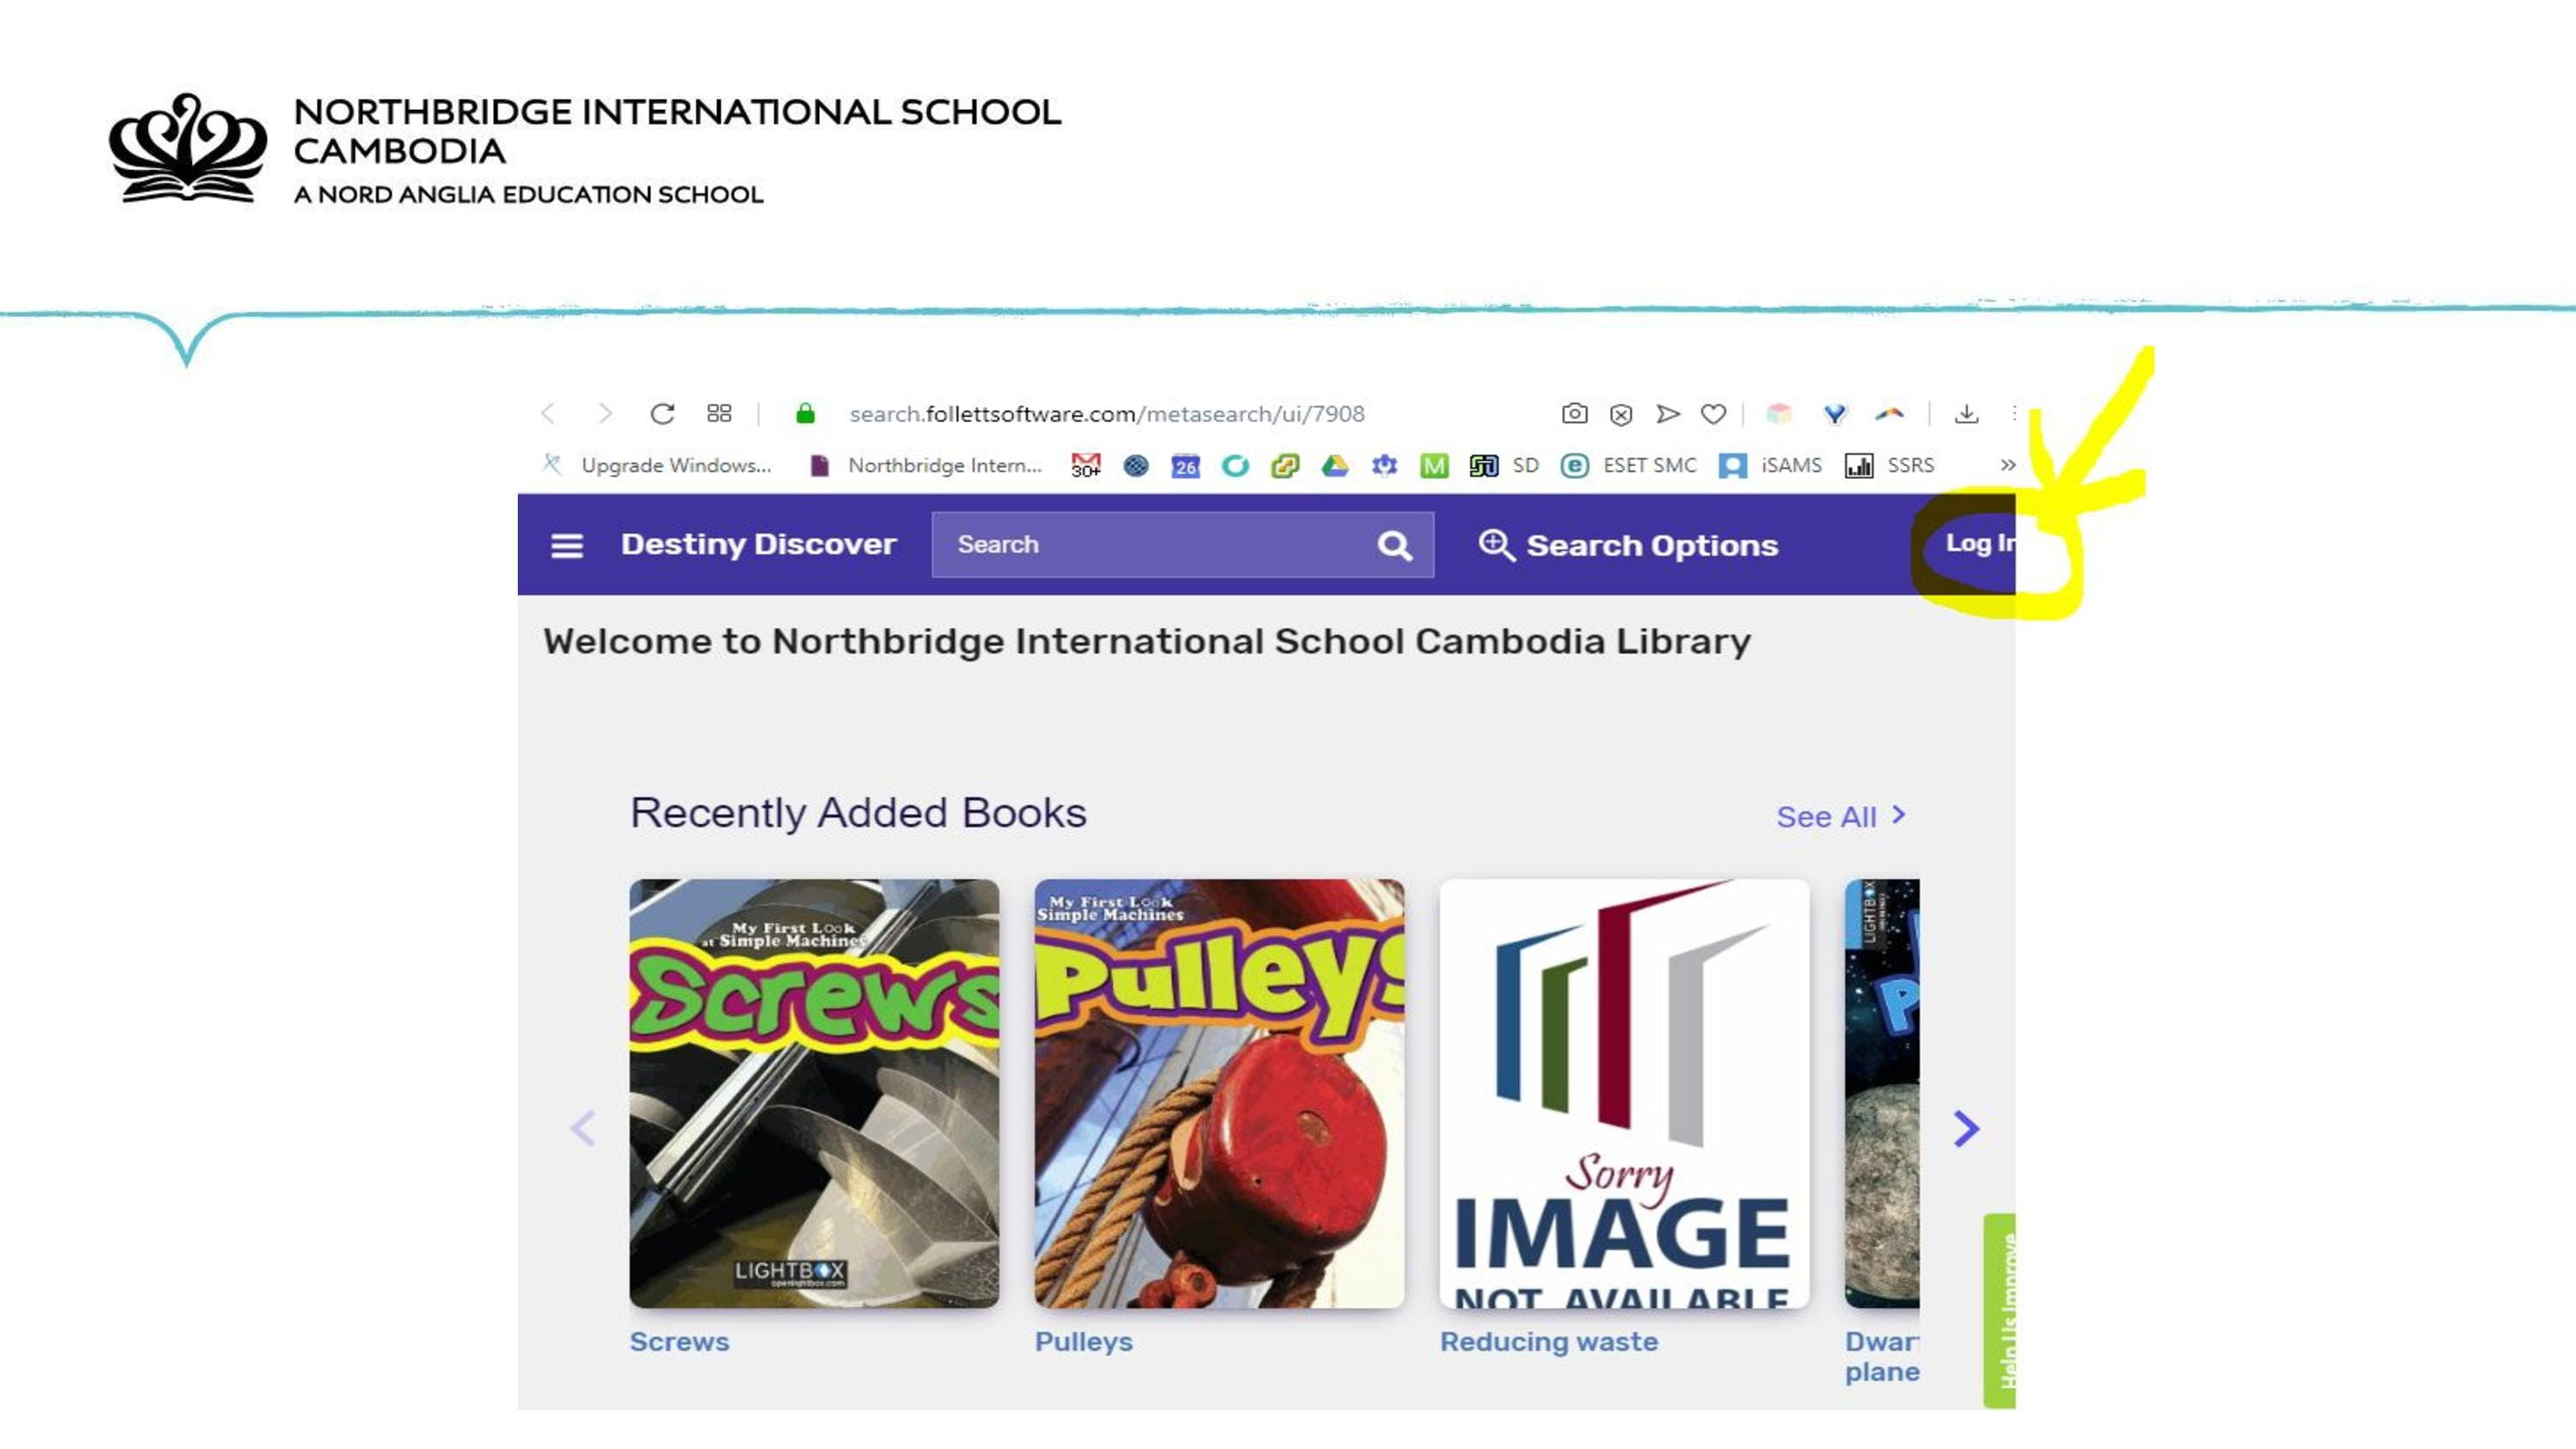The width and height of the screenshot is (2576, 1449).
Task: See All recently added books
Action: [1841, 817]
